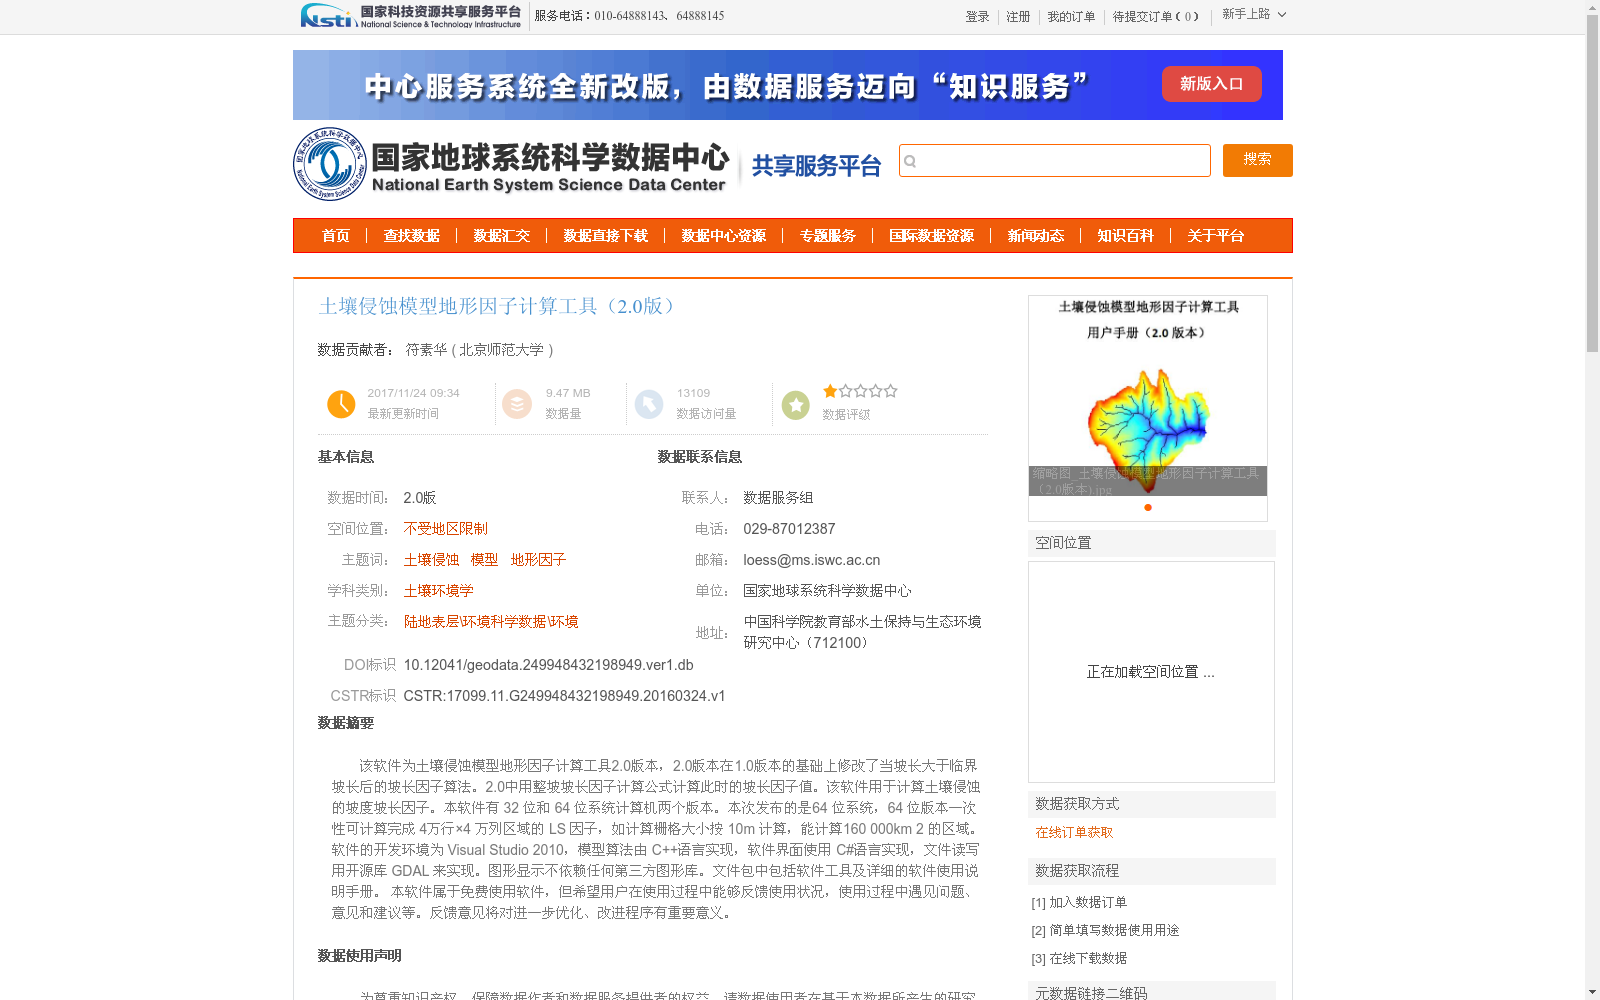Expand the 新手上路 dropdown
The image size is (1600, 1000).
click(x=1254, y=14)
